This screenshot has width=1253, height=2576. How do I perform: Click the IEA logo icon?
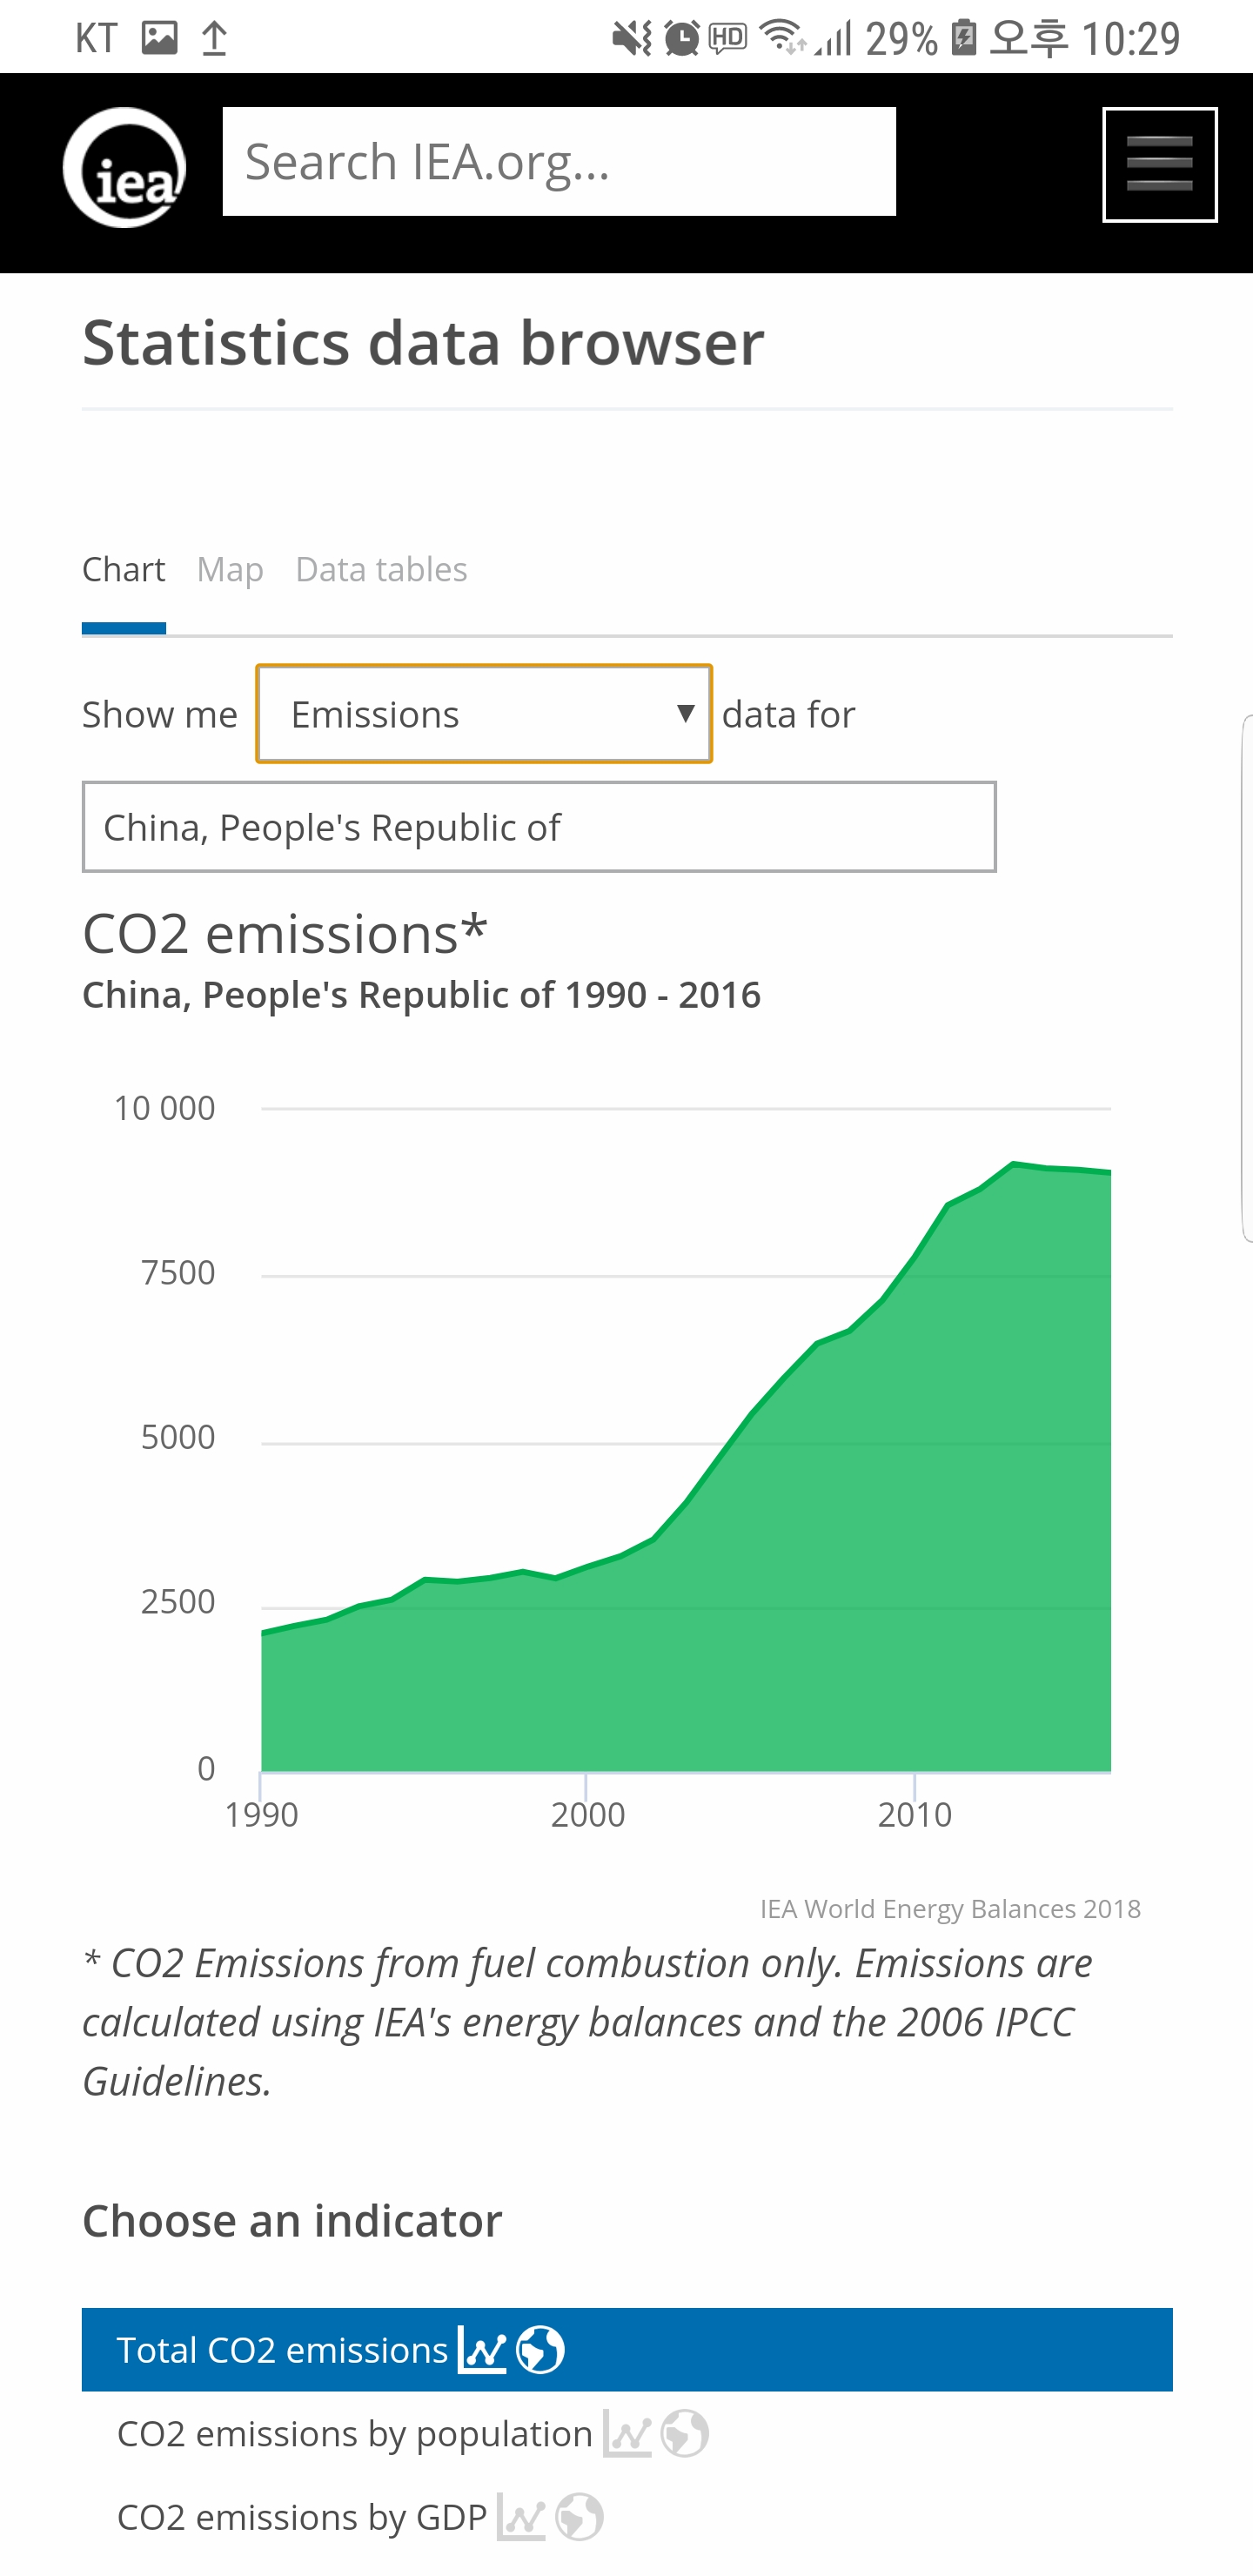coord(124,168)
